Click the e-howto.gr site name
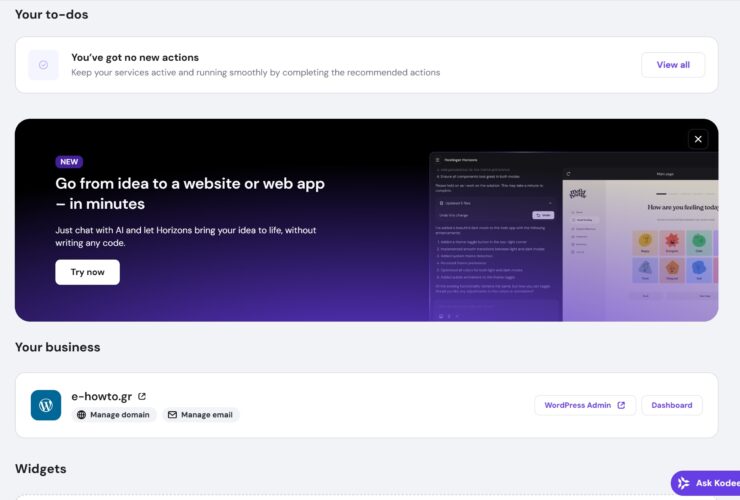Screen dimensions: 740x500 [101, 396]
